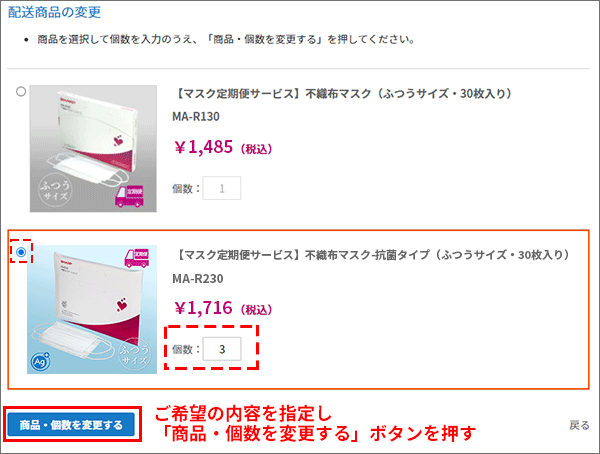Image resolution: width=600 pixels, height=454 pixels.
Task: Click the ふつうサイズ circle badge on MA-R130 image
Action: click(55, 190)
